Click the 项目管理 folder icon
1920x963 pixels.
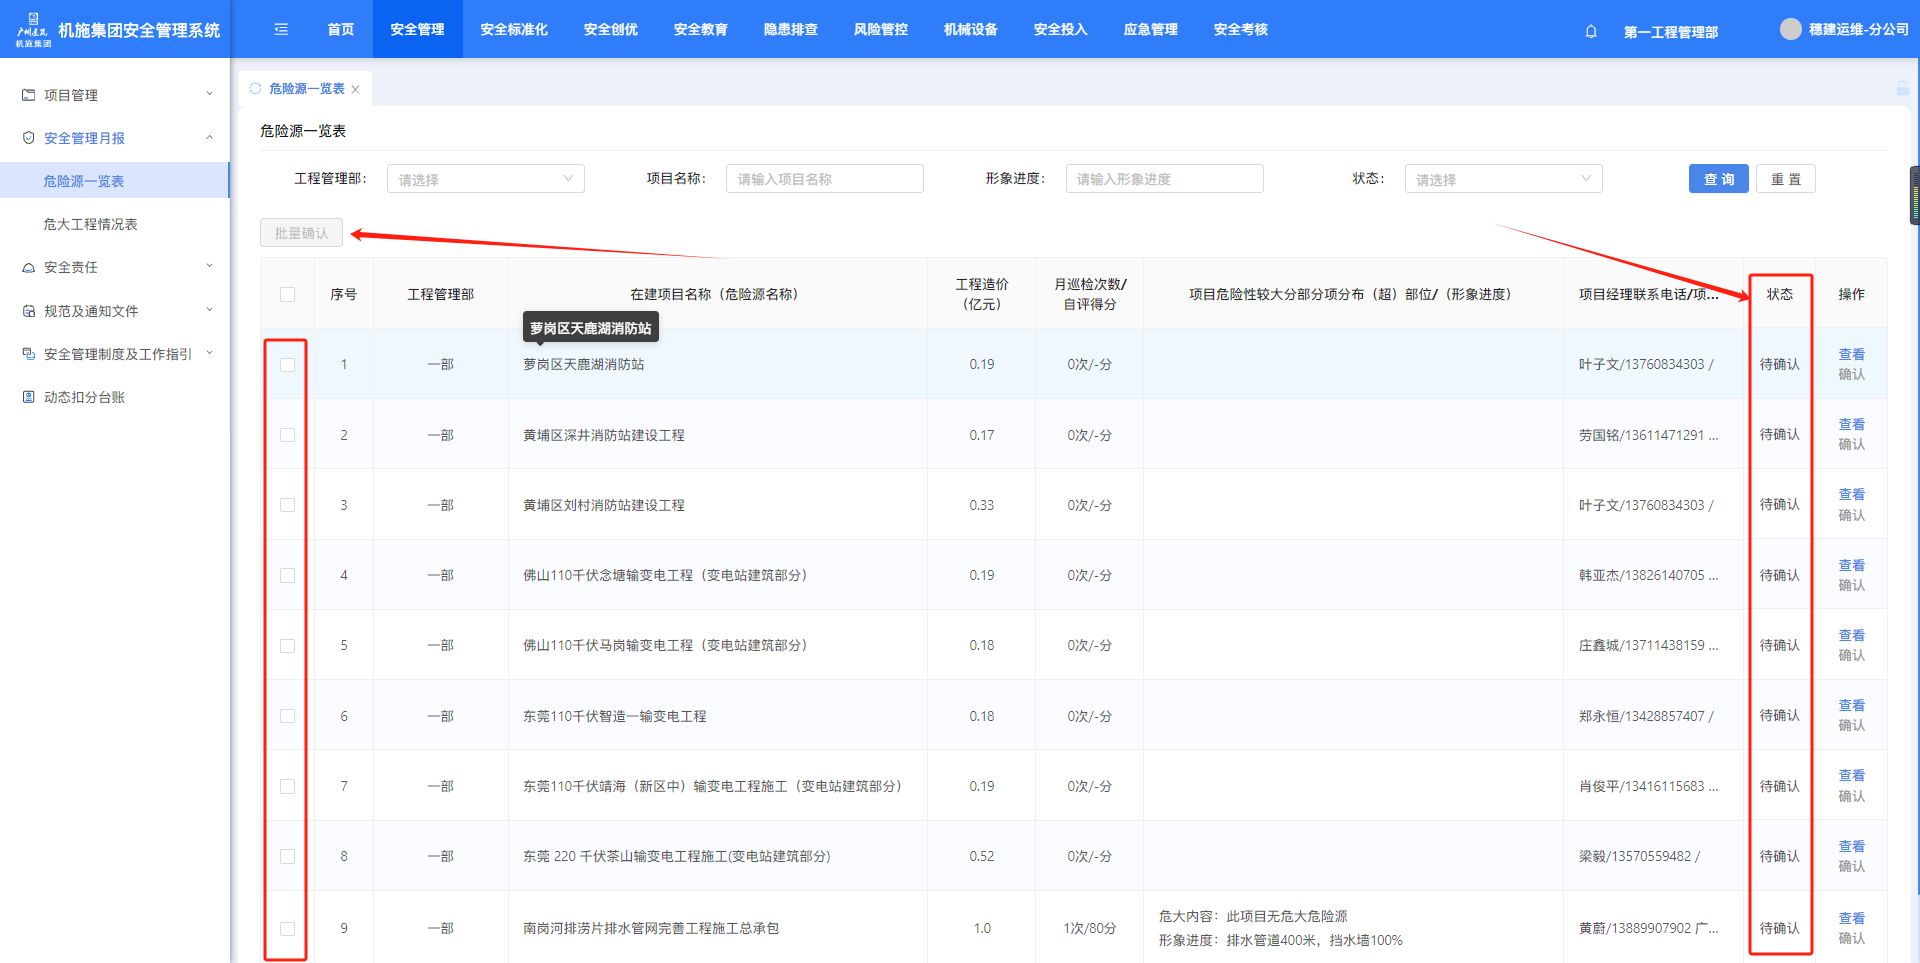(29, 95)
